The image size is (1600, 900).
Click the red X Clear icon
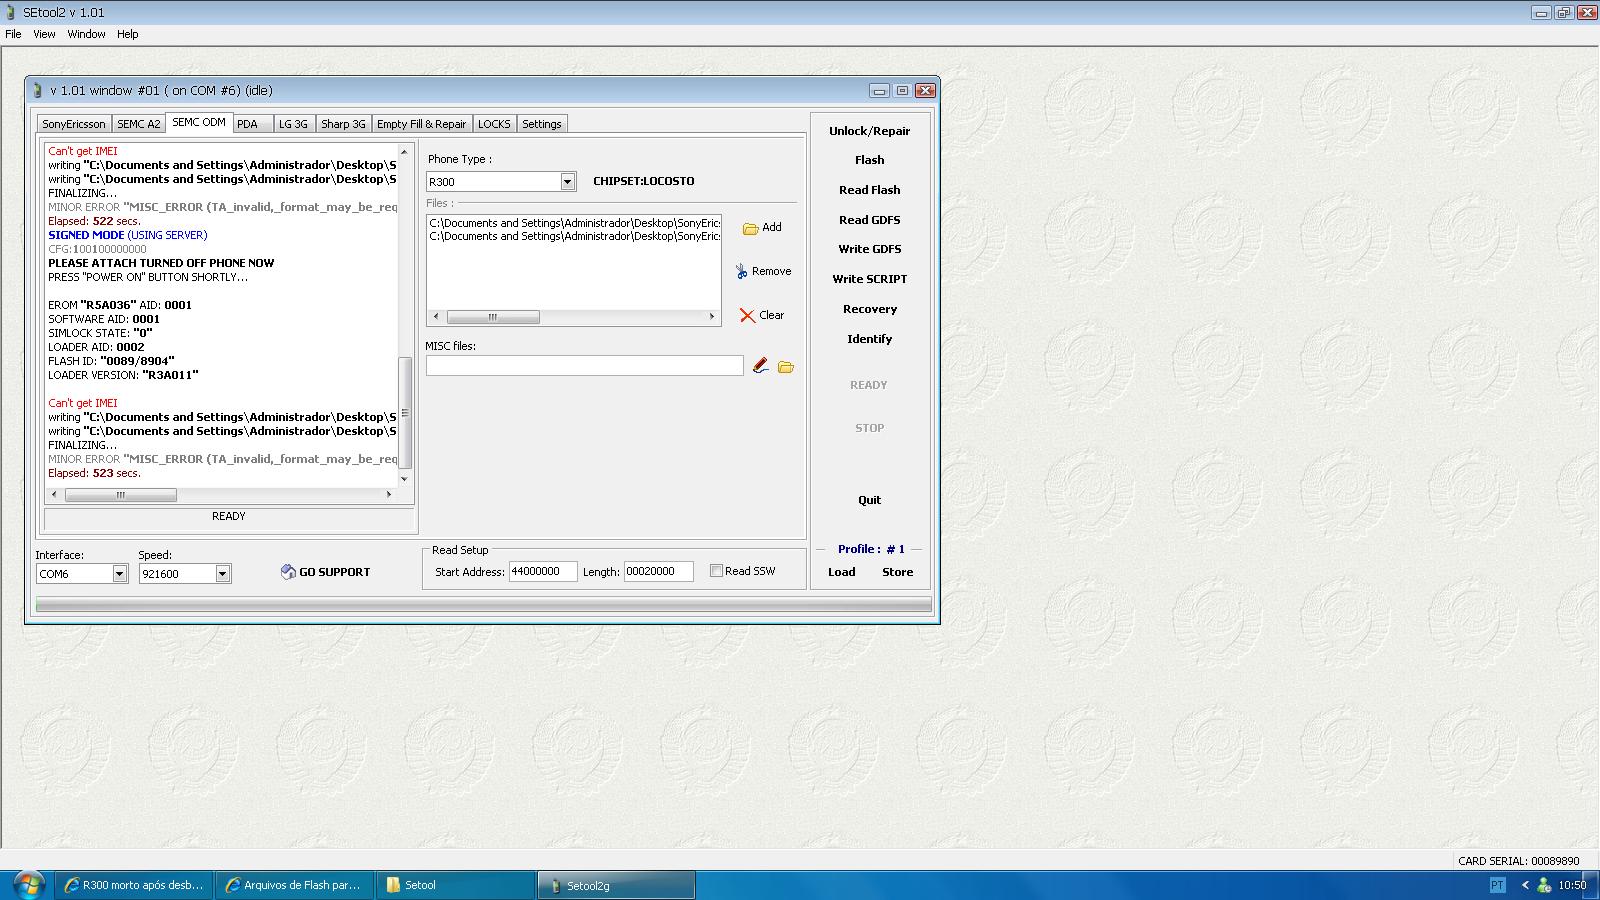747,315
